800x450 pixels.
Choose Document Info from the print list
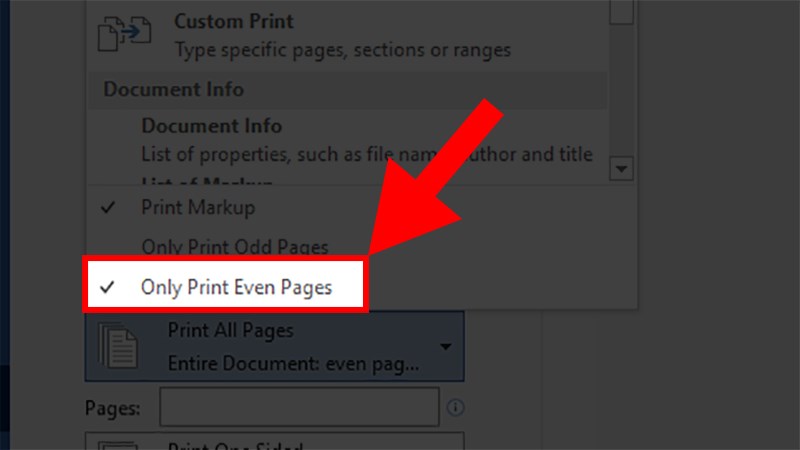pos(211,126)
